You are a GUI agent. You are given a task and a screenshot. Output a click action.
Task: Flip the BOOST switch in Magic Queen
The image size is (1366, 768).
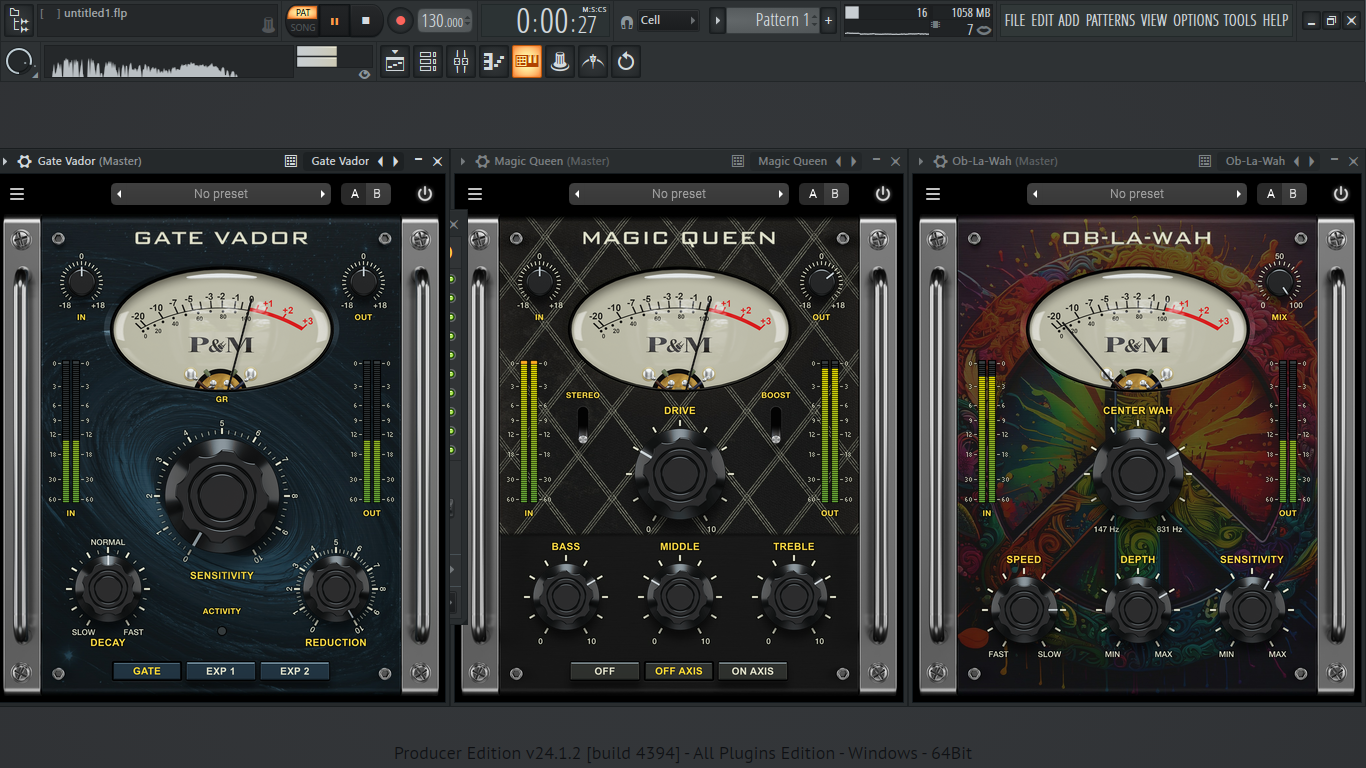coord(775,425)
